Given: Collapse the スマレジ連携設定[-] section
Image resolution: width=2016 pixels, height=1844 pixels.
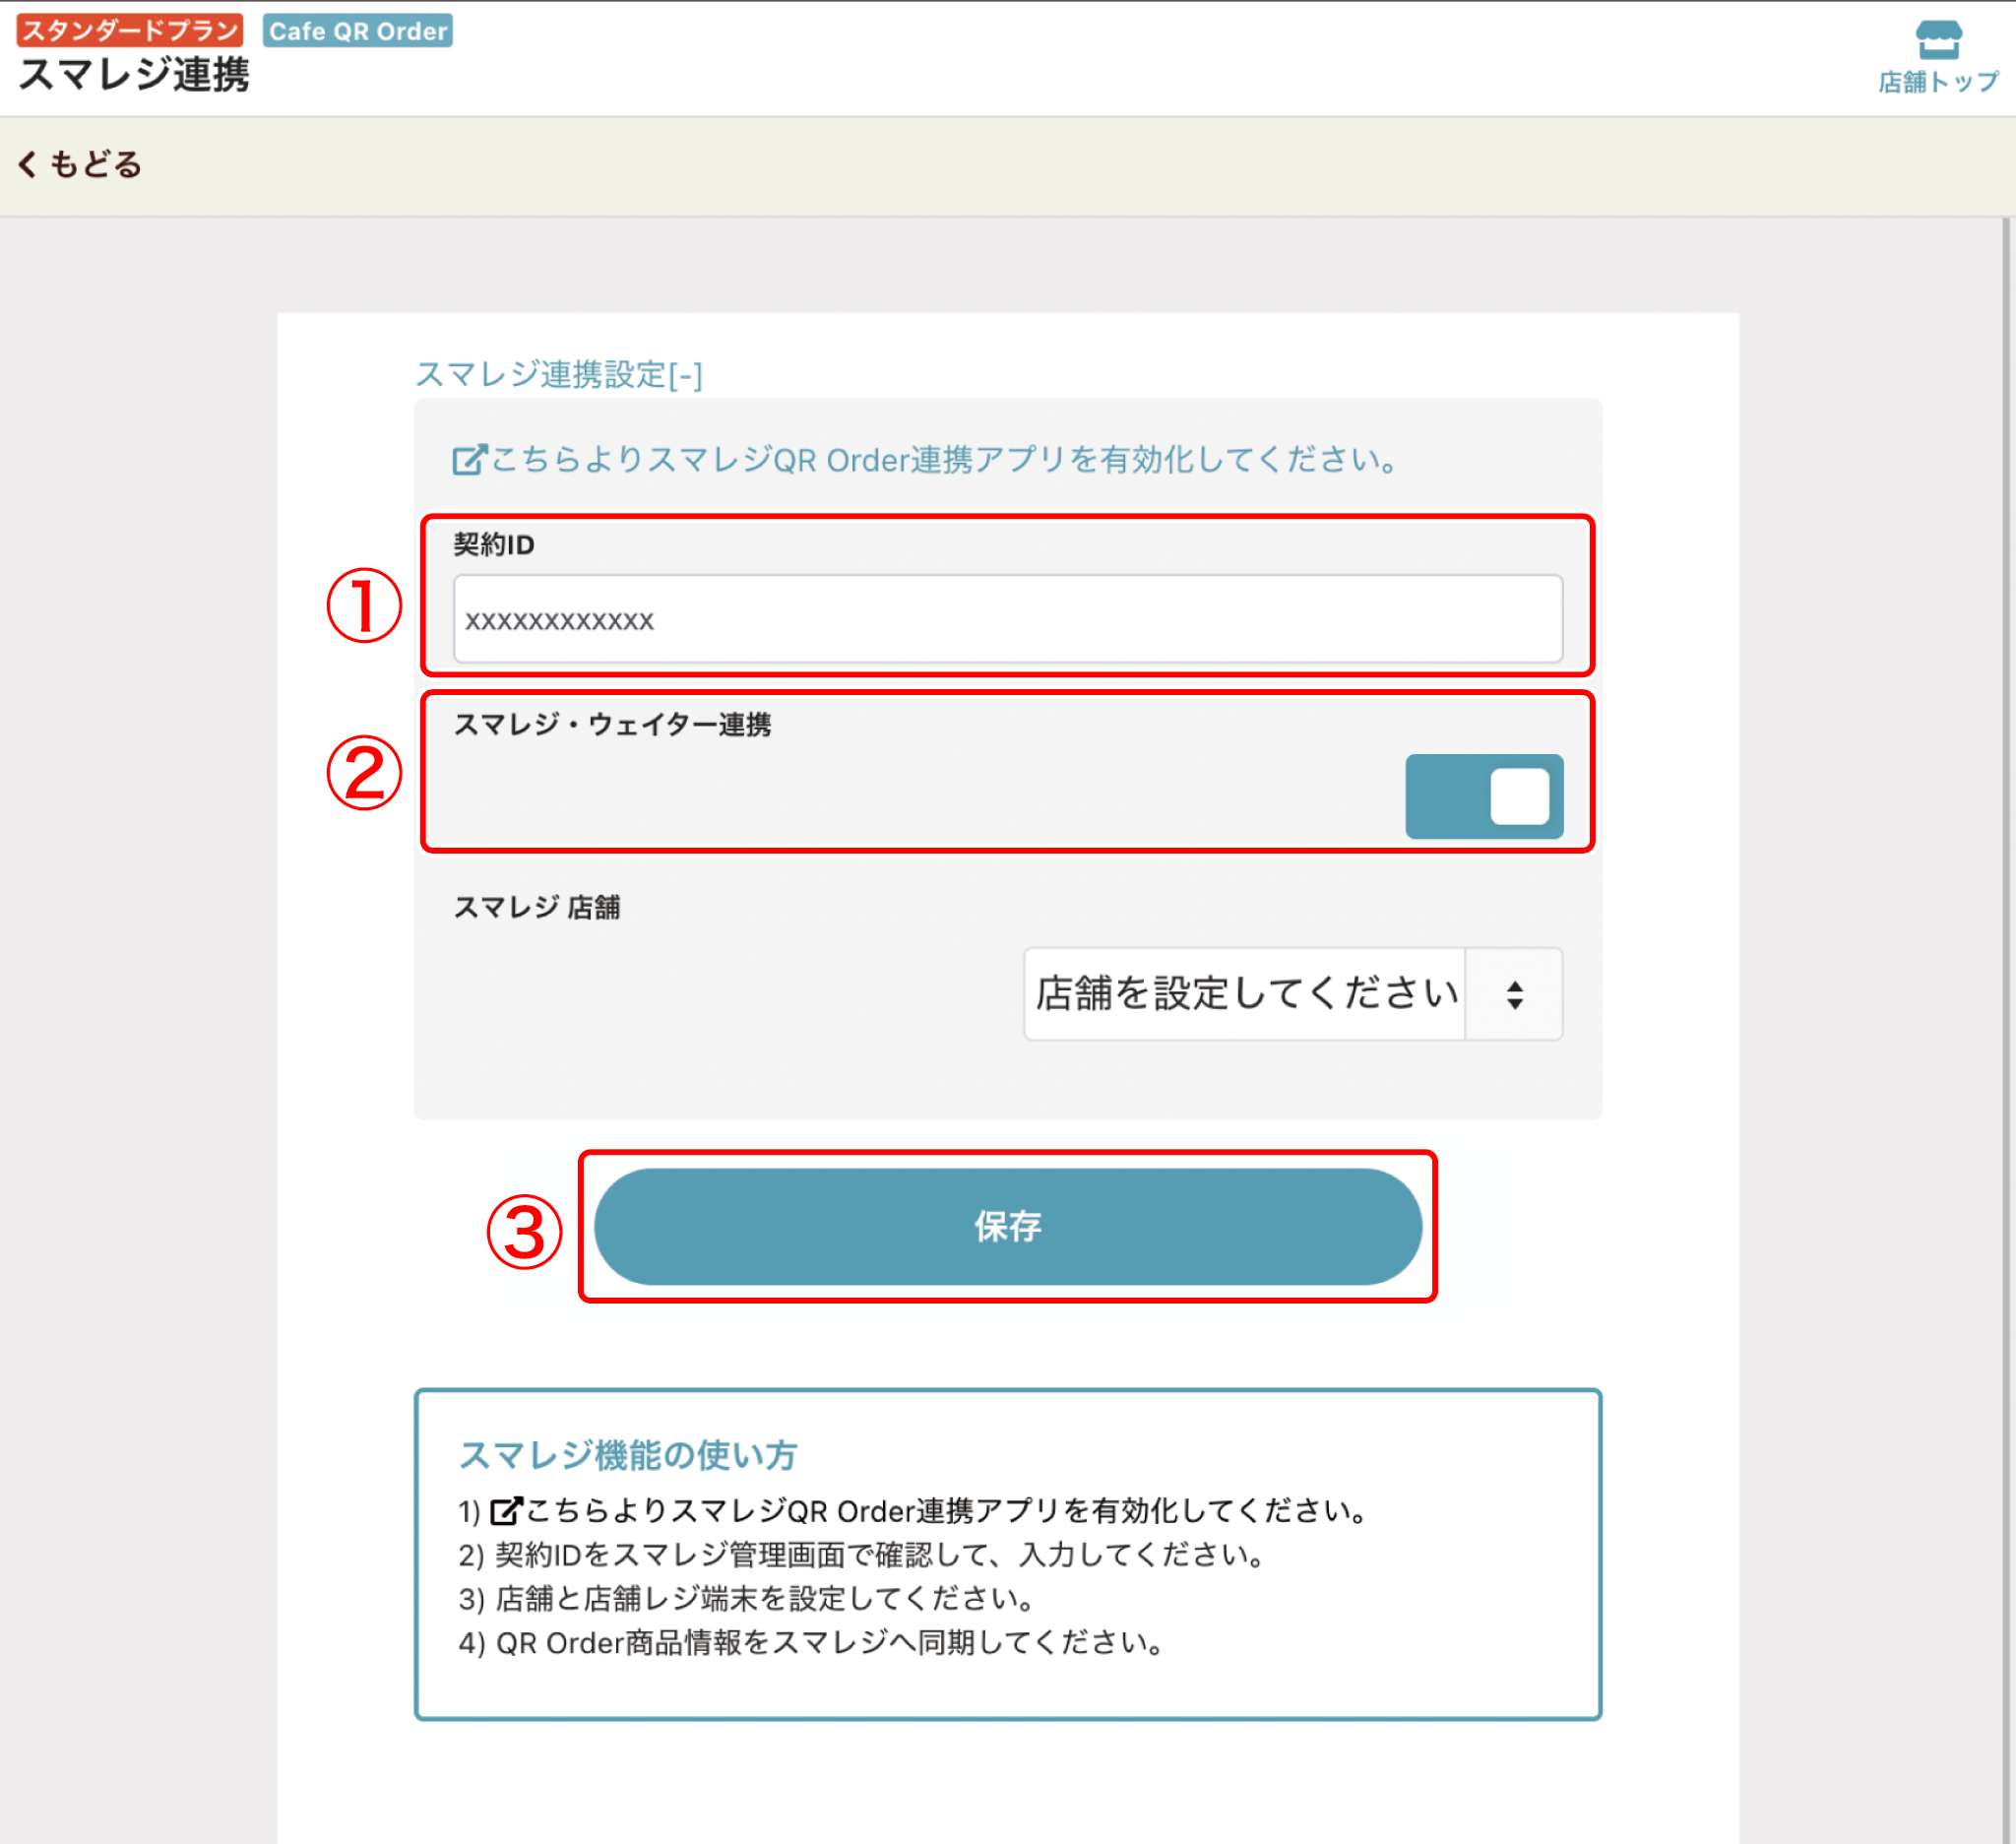Looking at the screenshot, I should [x=558, y=374].
